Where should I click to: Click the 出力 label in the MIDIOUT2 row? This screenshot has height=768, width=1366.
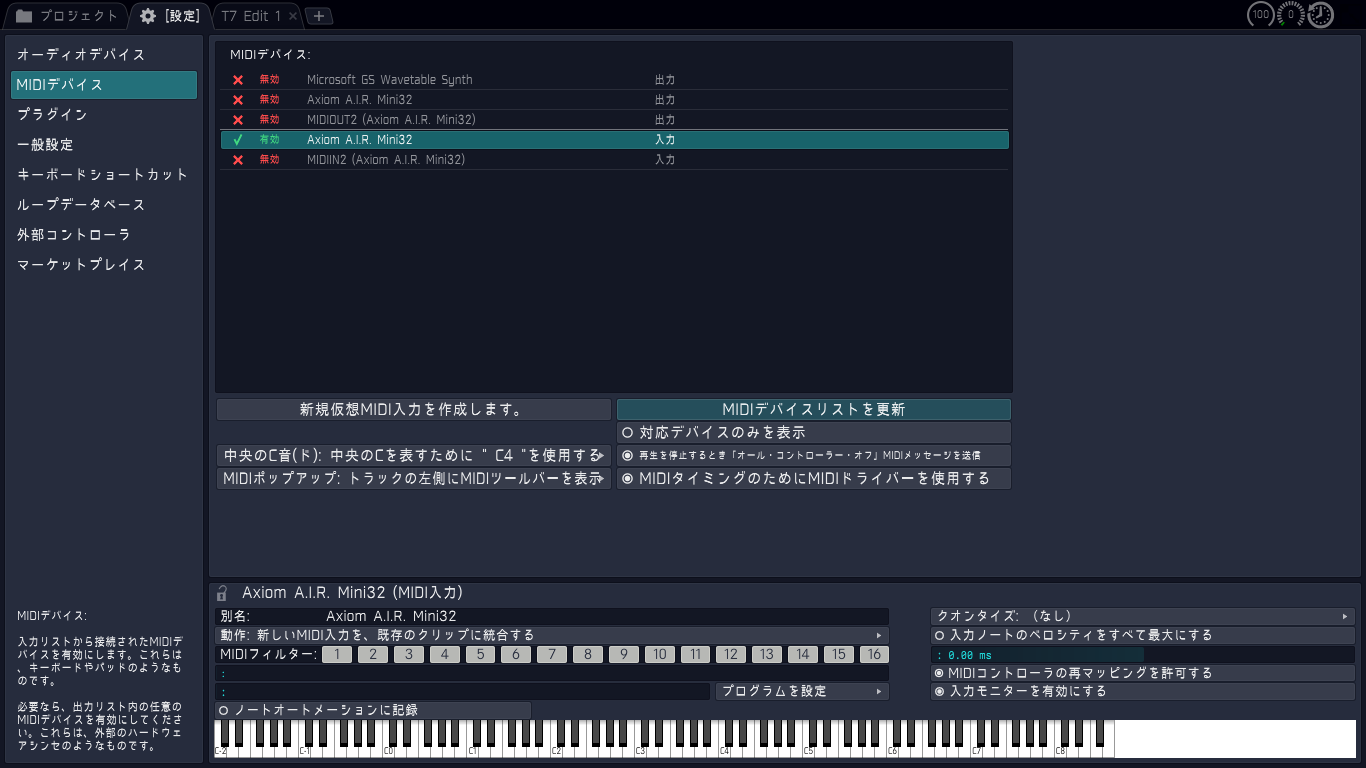[665, 120]
